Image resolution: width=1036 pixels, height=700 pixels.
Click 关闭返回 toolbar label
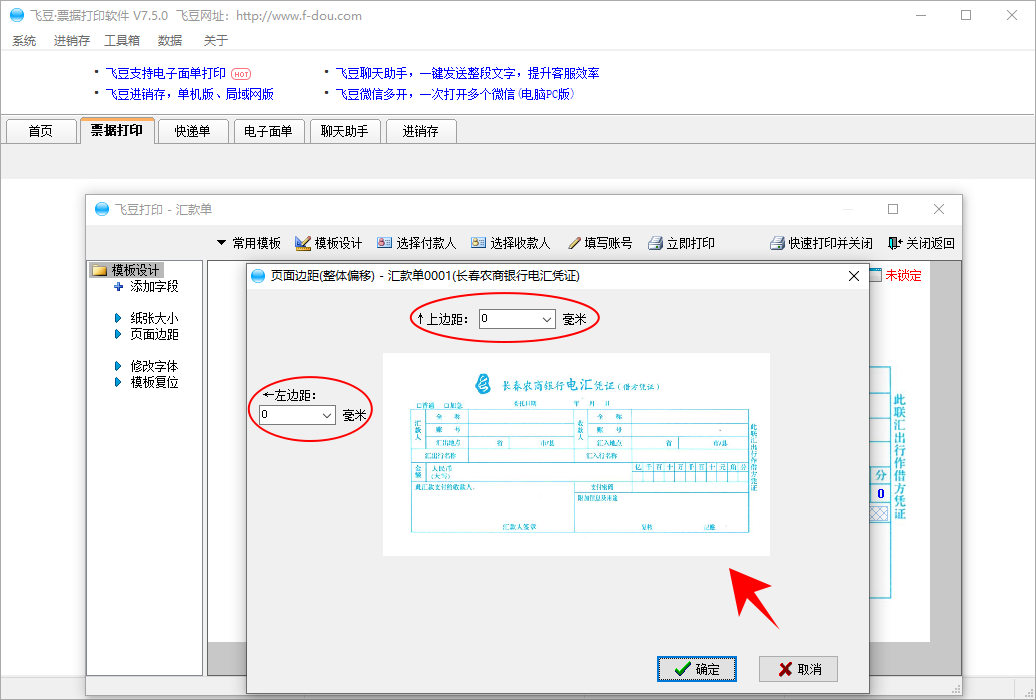click(x=930, y=243)
